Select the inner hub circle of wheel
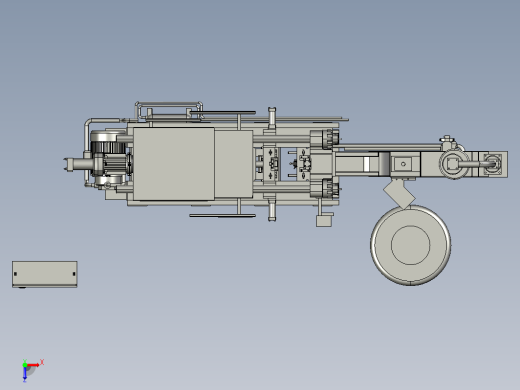 410,245
